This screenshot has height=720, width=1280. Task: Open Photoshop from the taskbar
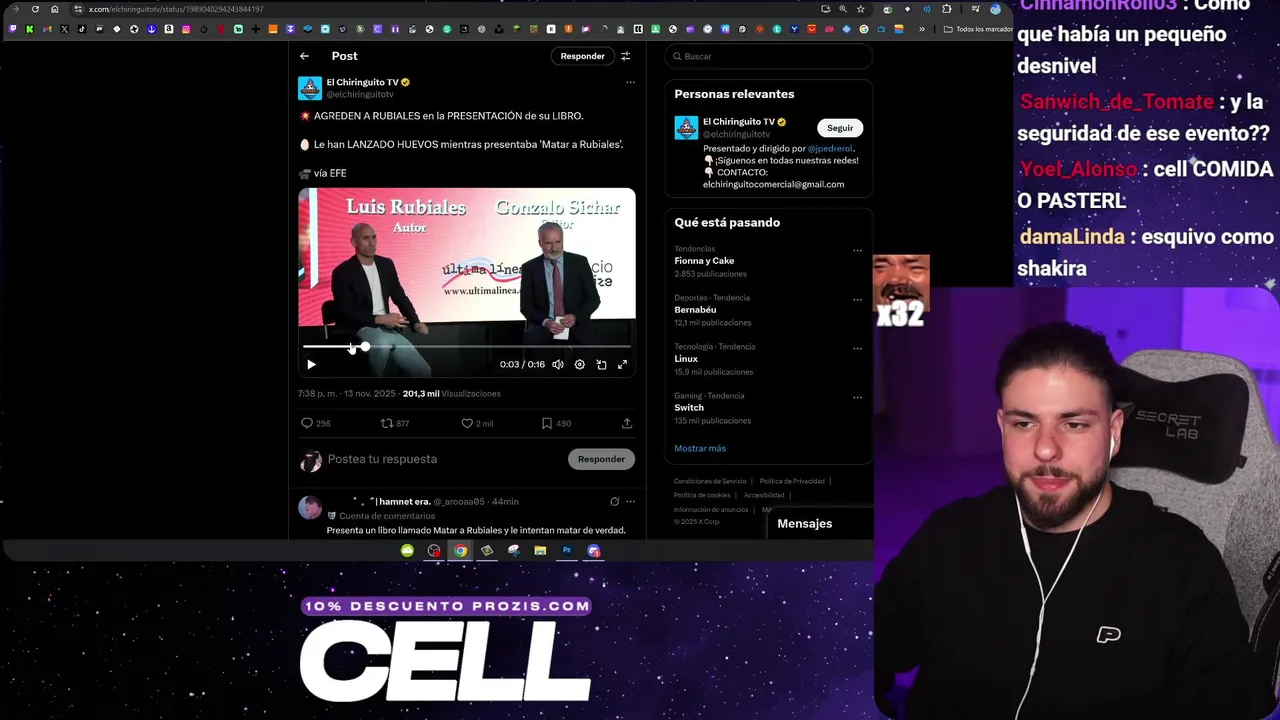(567, 550)
